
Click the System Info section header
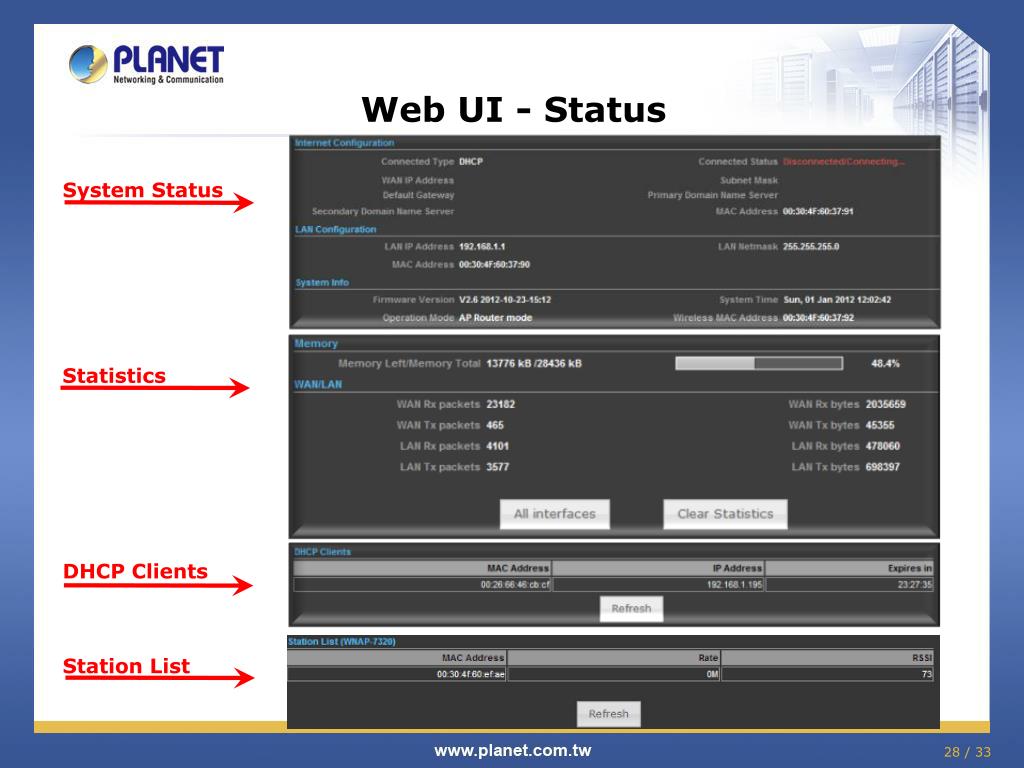(x=322, y=282)
